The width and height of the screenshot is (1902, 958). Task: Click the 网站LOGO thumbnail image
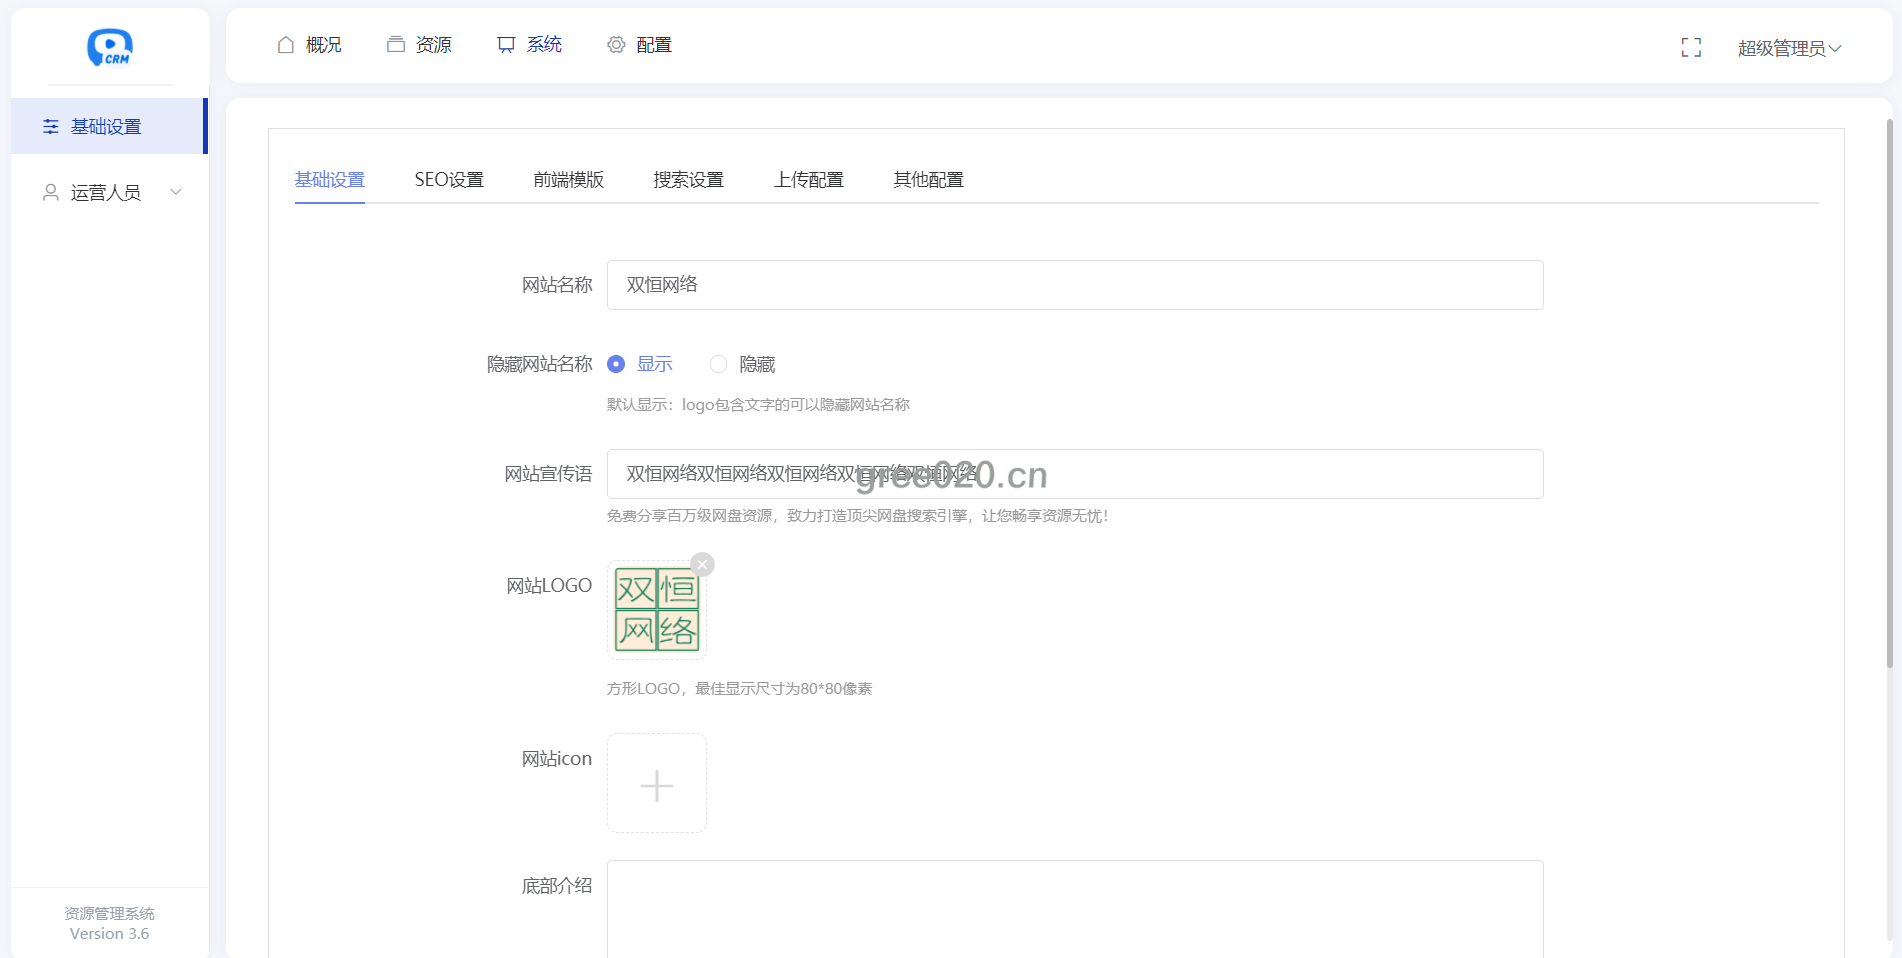(657, 610)
